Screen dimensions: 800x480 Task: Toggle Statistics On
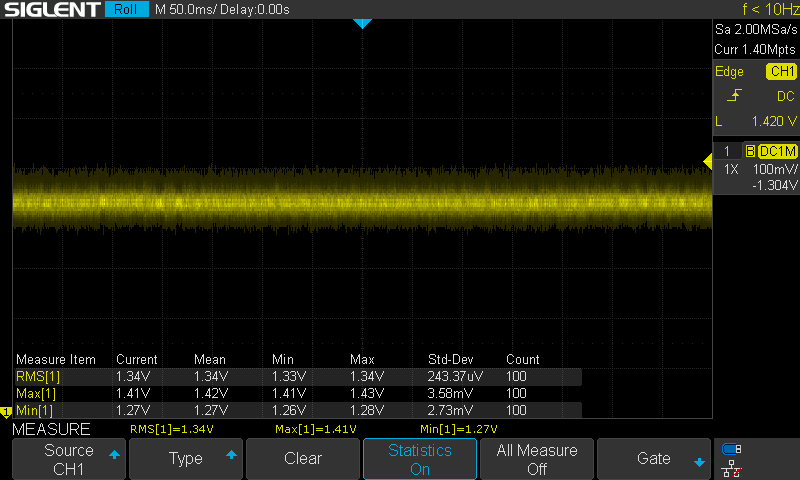tap(420, 459)
